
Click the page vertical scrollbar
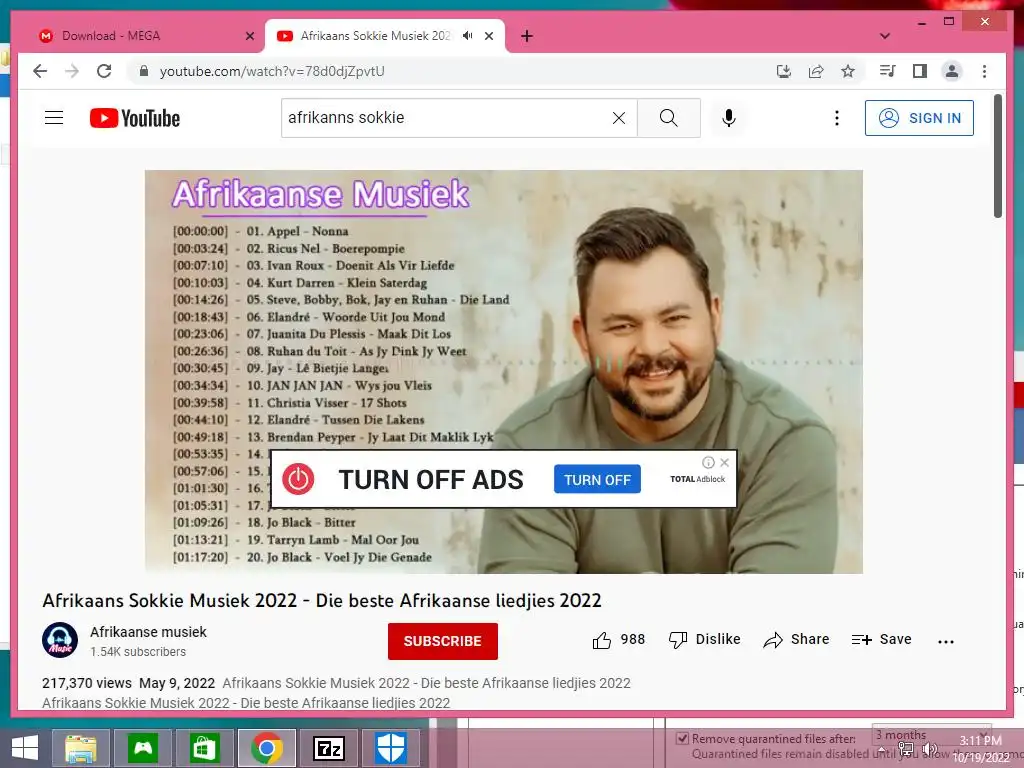tap(998, 155)
